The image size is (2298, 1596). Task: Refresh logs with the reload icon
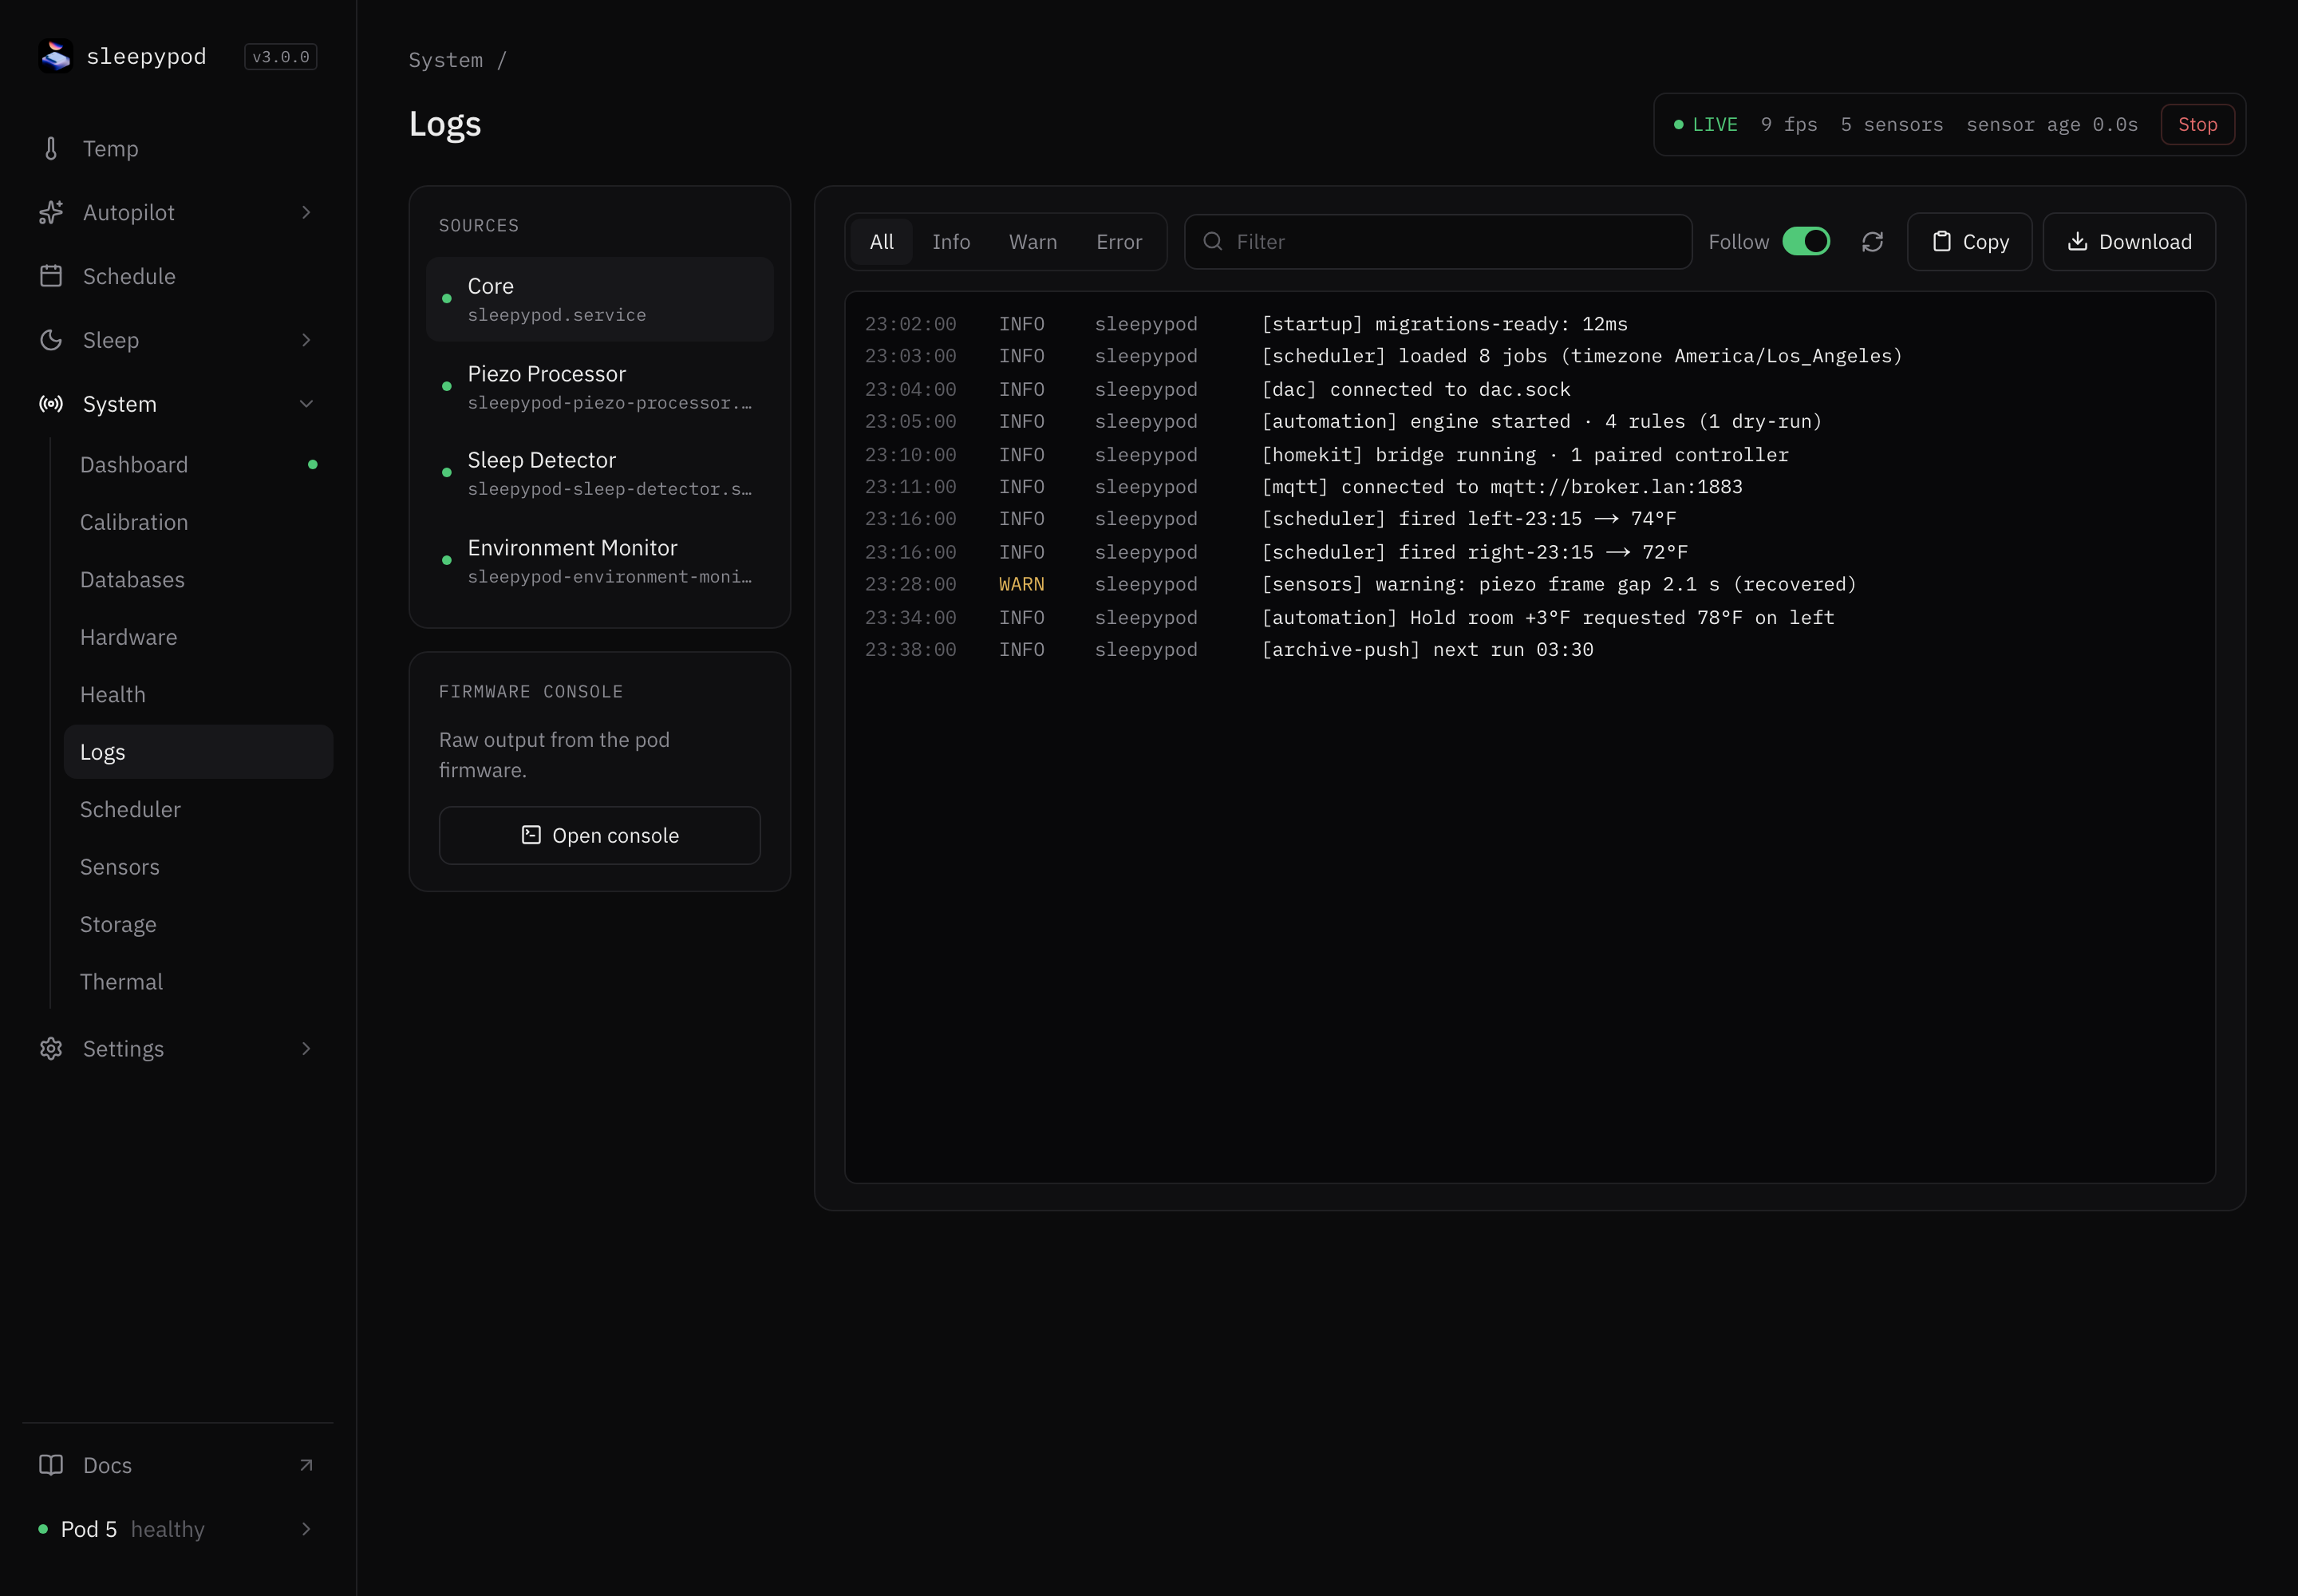[x=1872, y=242]
